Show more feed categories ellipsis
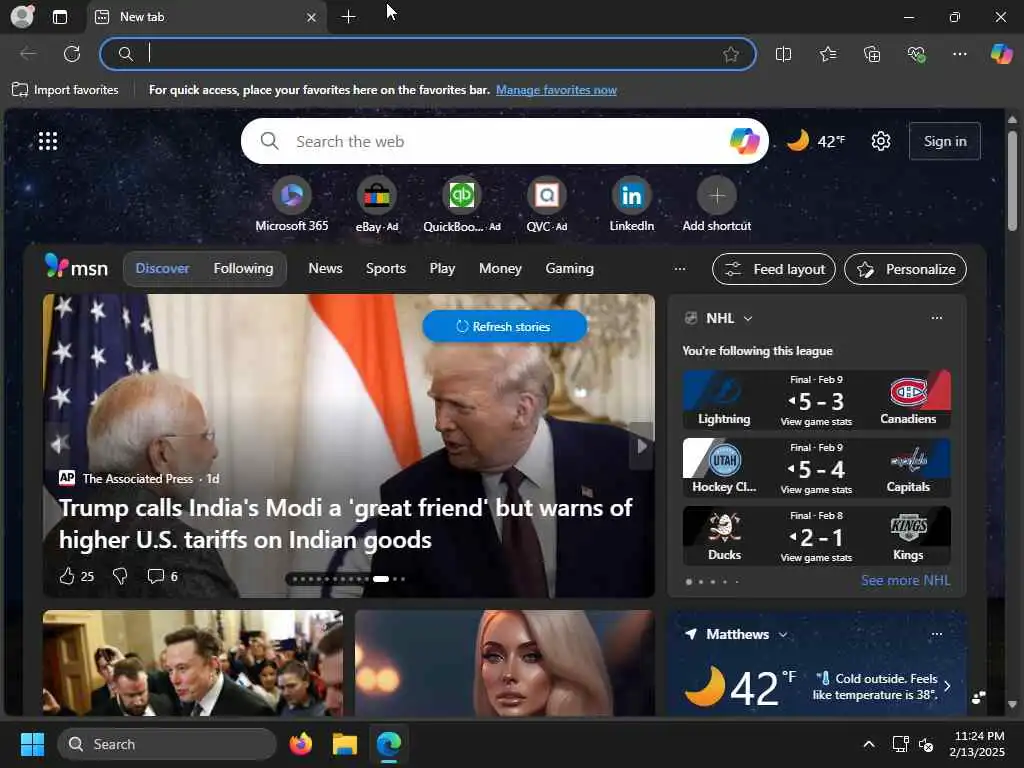Screen dimensions: 1024x768 (x=680, y=269)
